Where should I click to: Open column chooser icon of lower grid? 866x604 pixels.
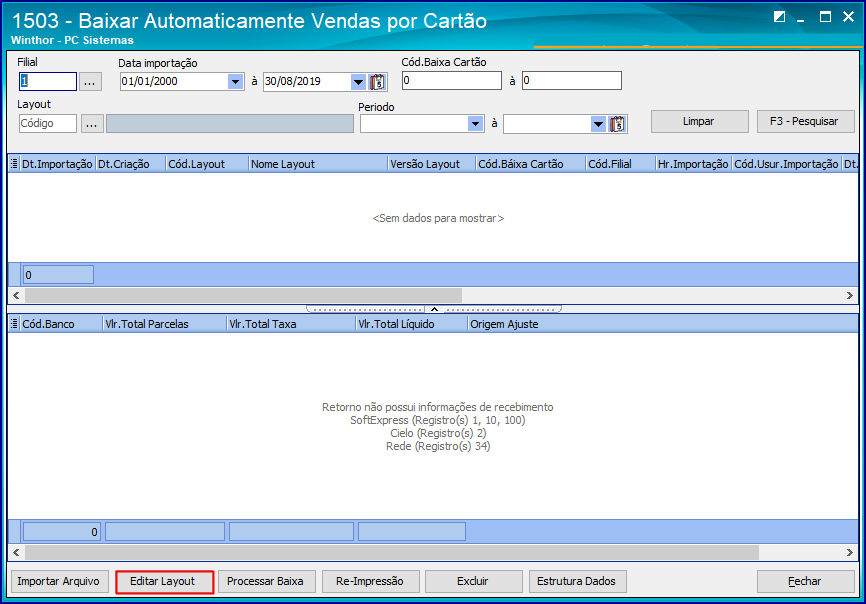click(14, 324)
